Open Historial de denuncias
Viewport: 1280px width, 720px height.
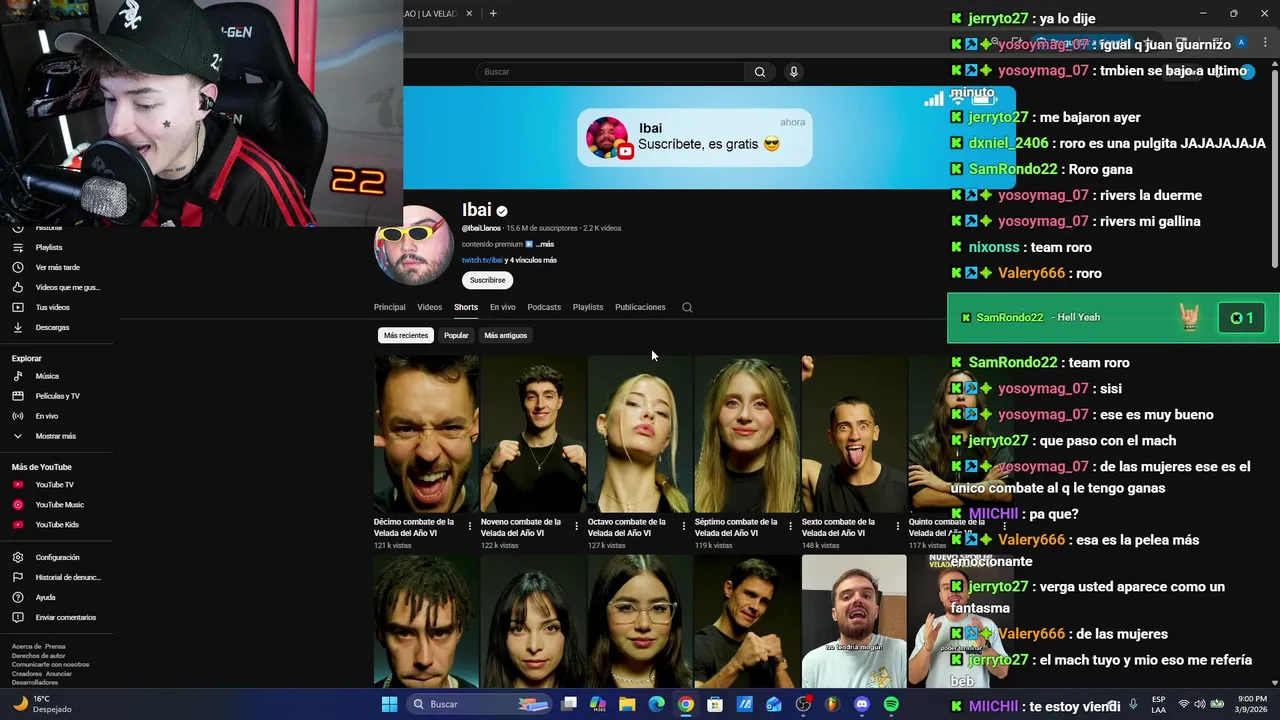point(67,577)
